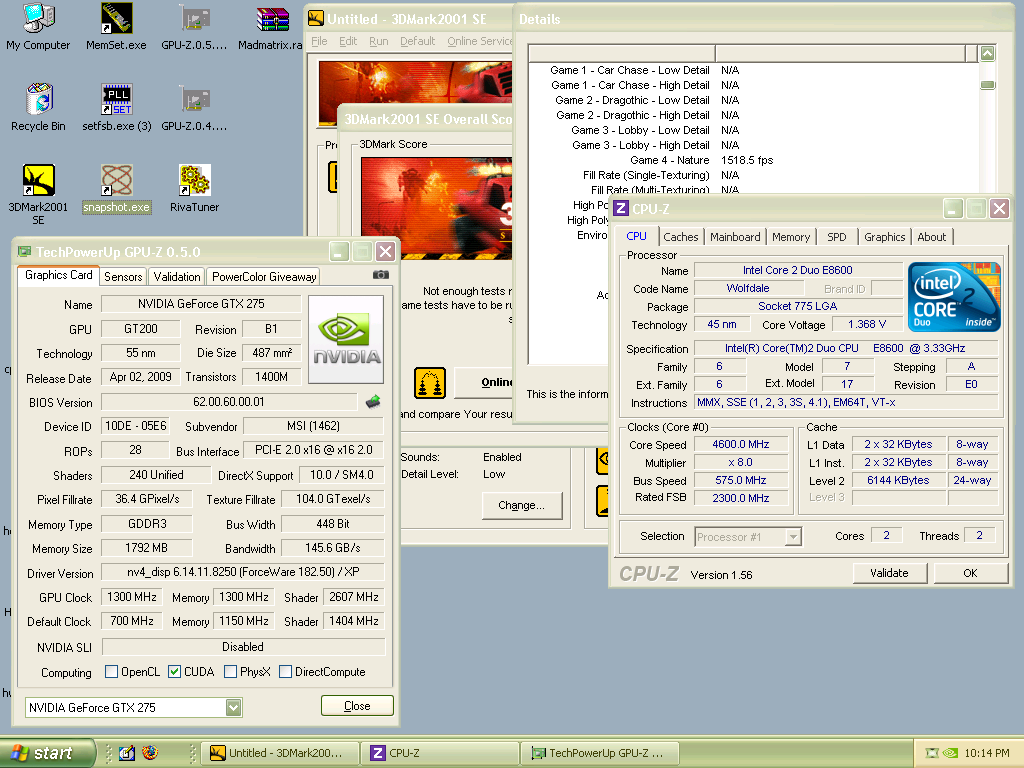Click the NVIDIA logo in GPU-Z

(346, 339)
